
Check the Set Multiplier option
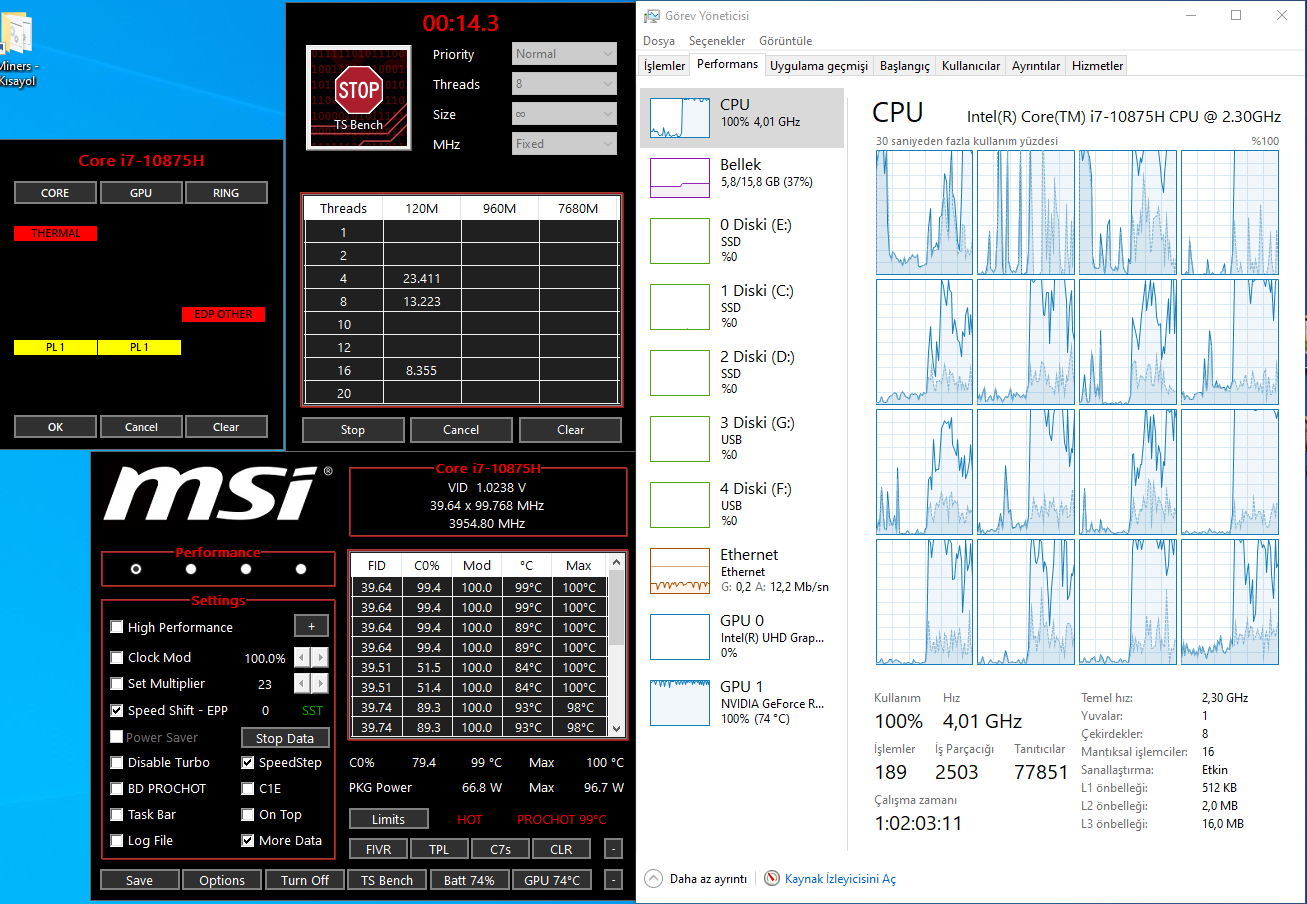pos(117,683)
